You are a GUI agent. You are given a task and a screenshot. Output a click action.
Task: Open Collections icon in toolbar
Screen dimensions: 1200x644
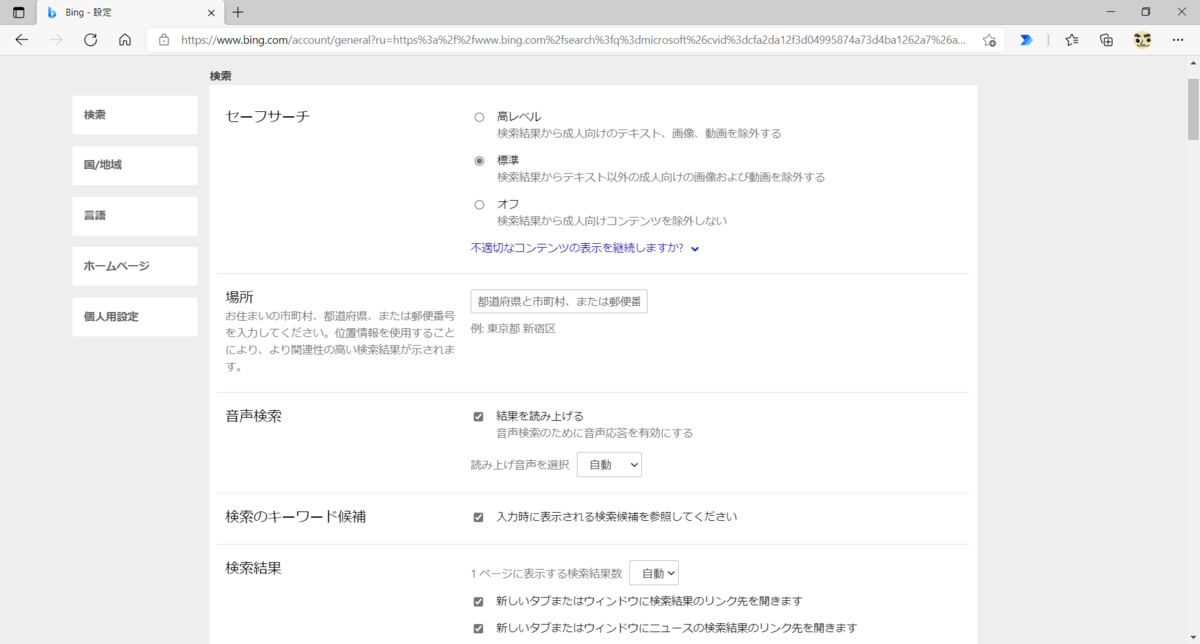[1106, 40]
